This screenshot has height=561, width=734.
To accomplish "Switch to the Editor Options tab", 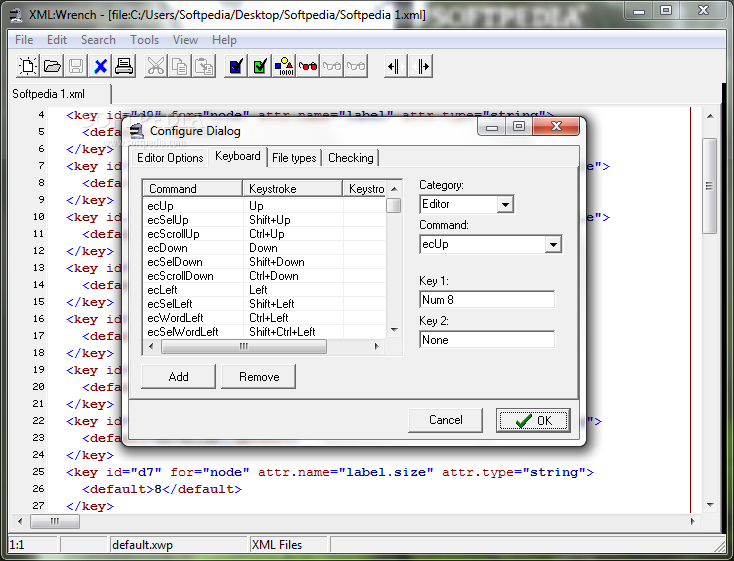I will pyautogui.click(x=170, y=158).
